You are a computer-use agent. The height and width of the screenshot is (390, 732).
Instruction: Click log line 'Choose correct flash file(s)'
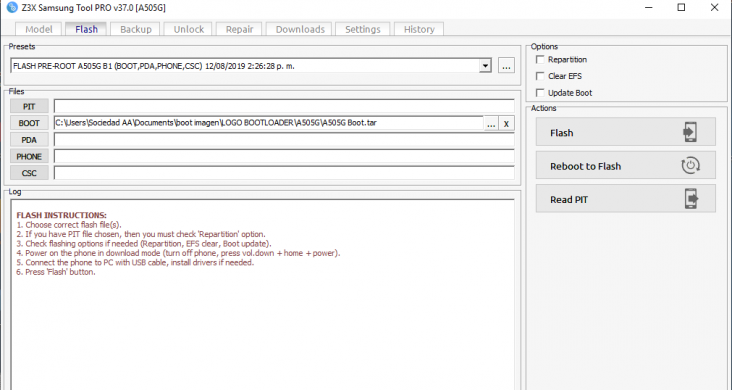[69, 225]
